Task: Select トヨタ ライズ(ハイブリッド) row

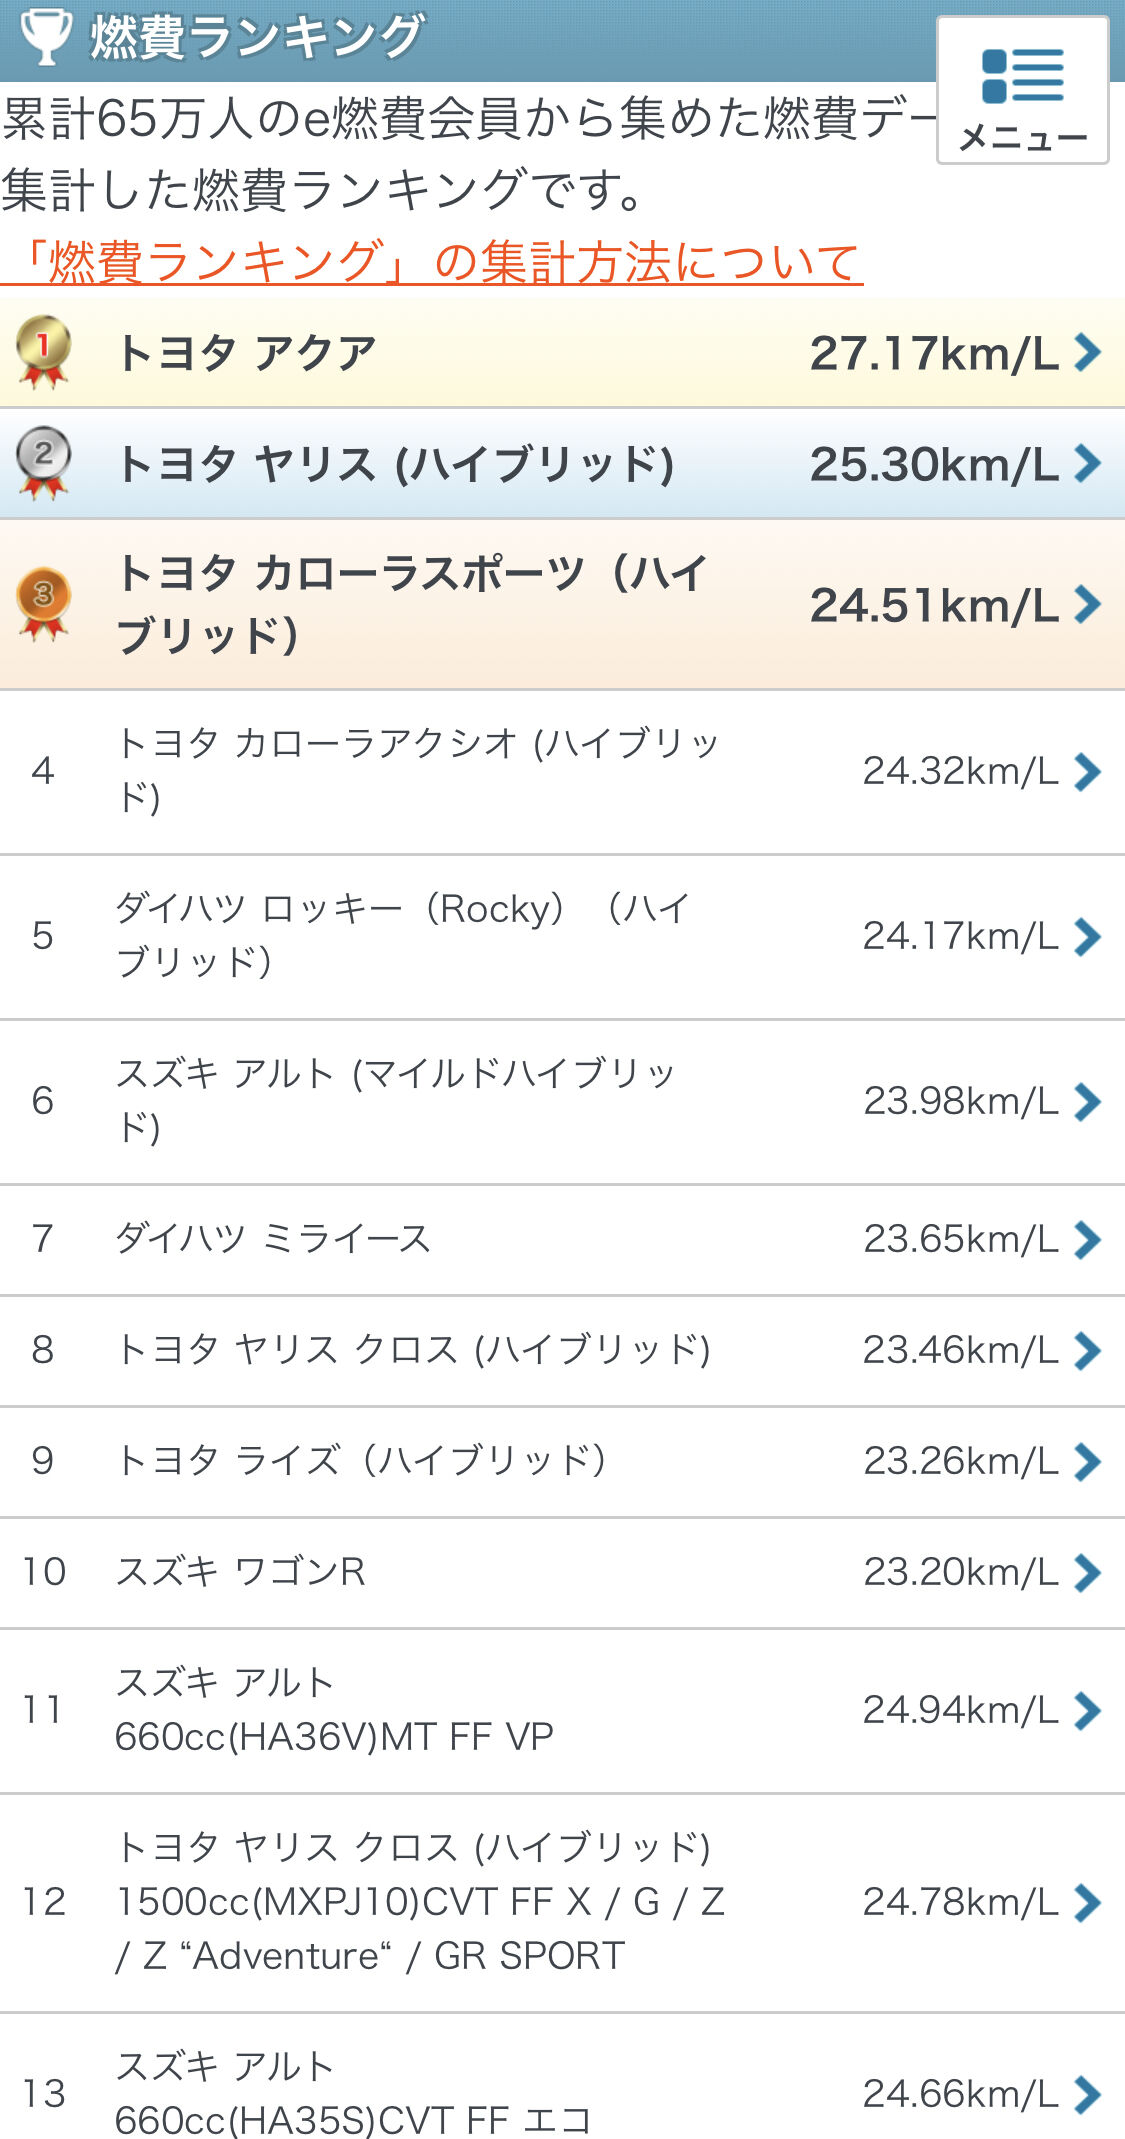Action: pos(562,1462)
